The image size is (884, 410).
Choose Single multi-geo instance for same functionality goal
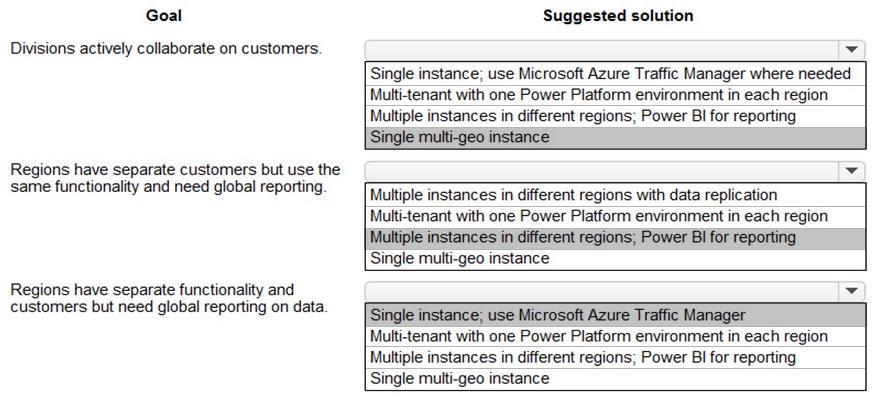pyautogui.click(x=460, y=258)
